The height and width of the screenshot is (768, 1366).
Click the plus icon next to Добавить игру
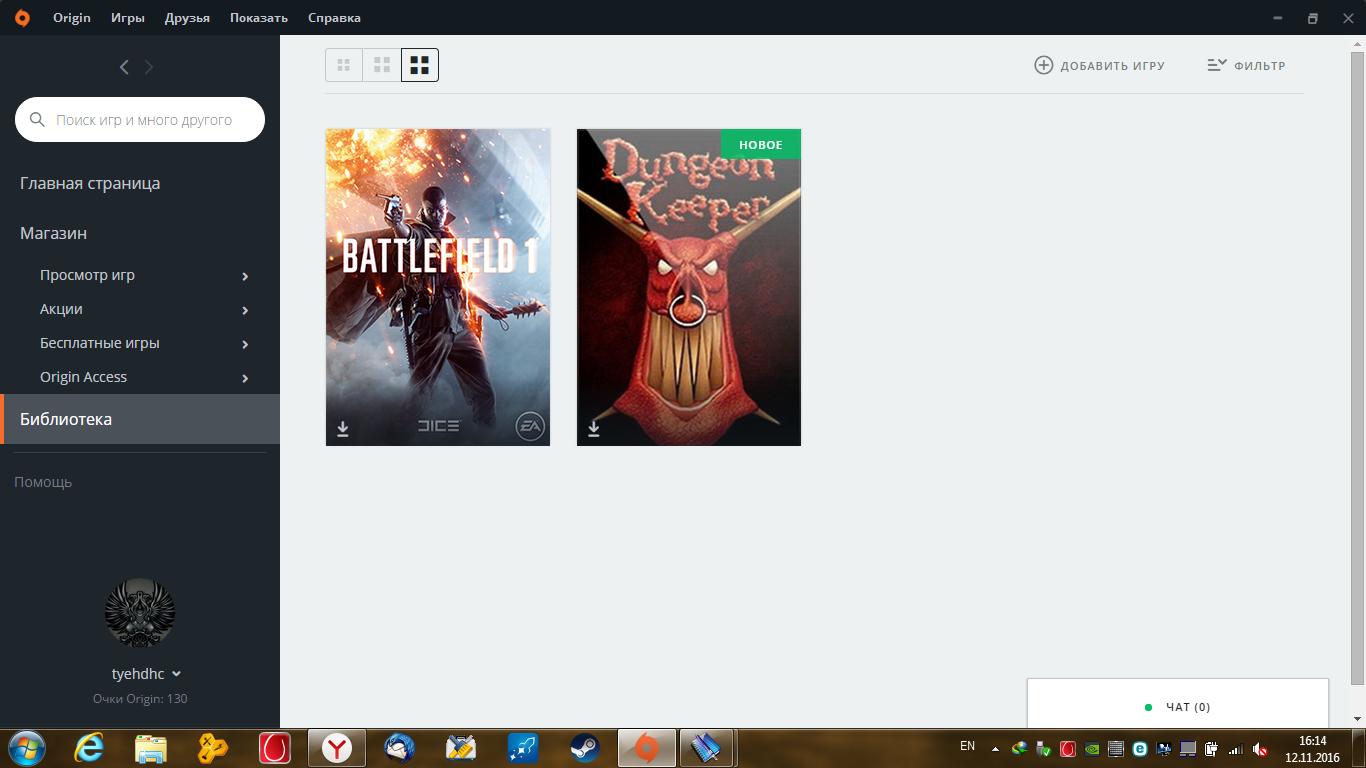pyautogui.click(x=1043, y=65)
